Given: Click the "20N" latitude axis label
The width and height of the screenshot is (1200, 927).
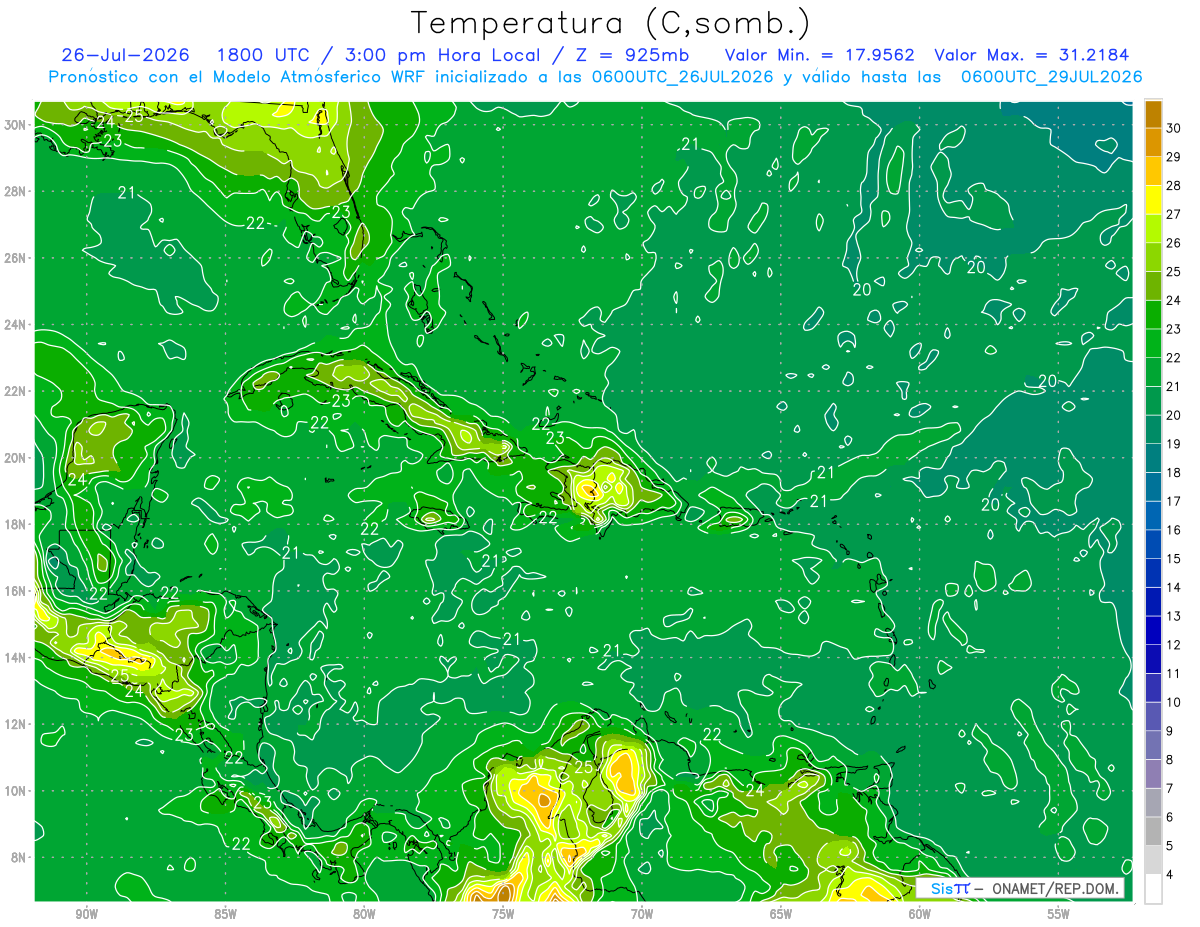Looking at the screenshot, I should 15,458.
